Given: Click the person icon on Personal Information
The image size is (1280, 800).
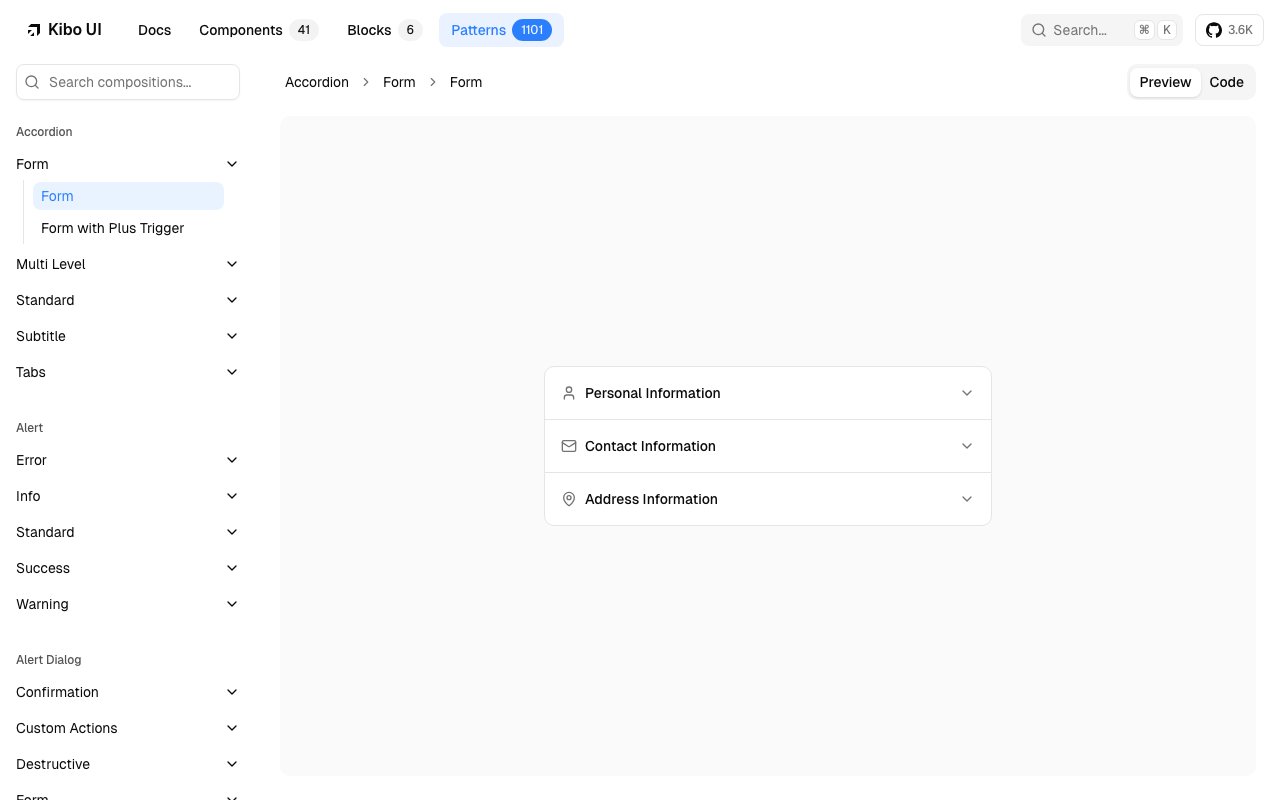Looking at the screenshot, I should click(569, 393).
